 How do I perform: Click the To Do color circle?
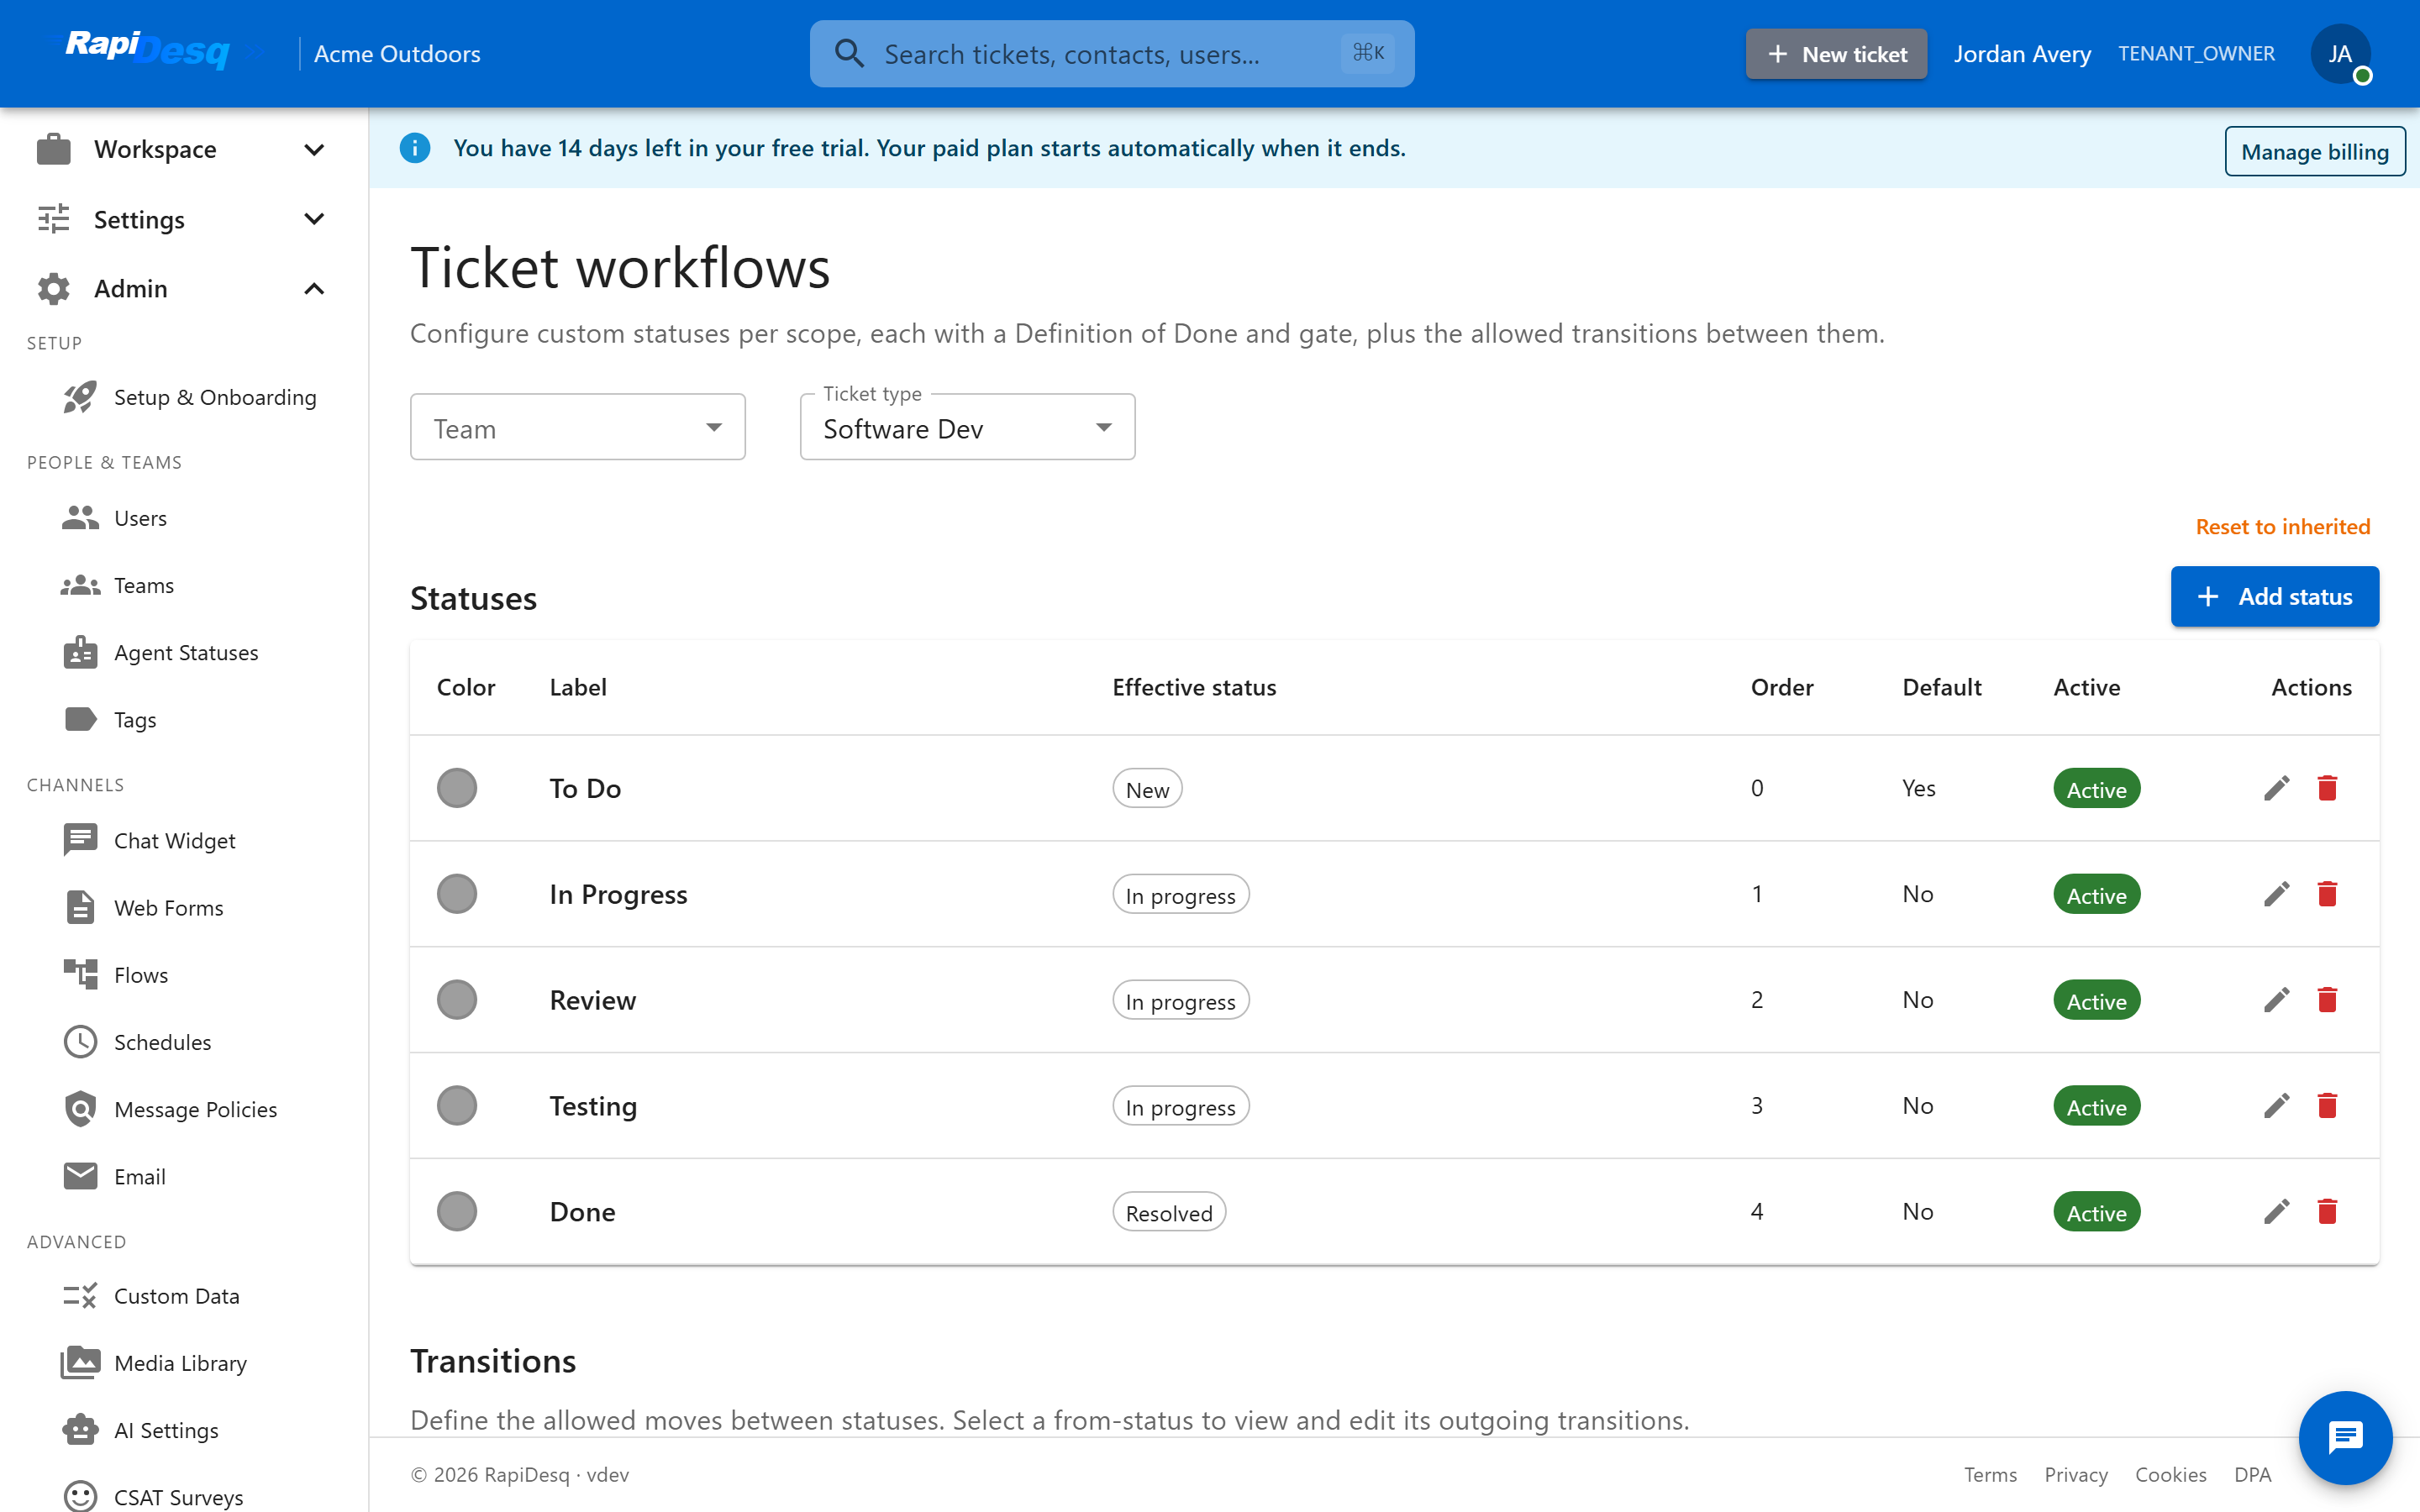coord(457,788)
